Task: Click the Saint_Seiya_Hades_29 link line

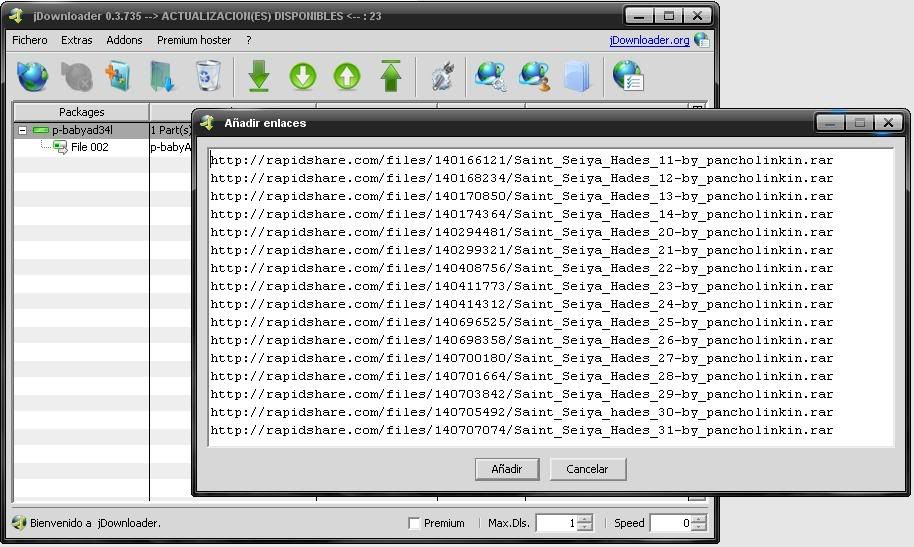Action: pyautogui.click(x=522, y=394)
